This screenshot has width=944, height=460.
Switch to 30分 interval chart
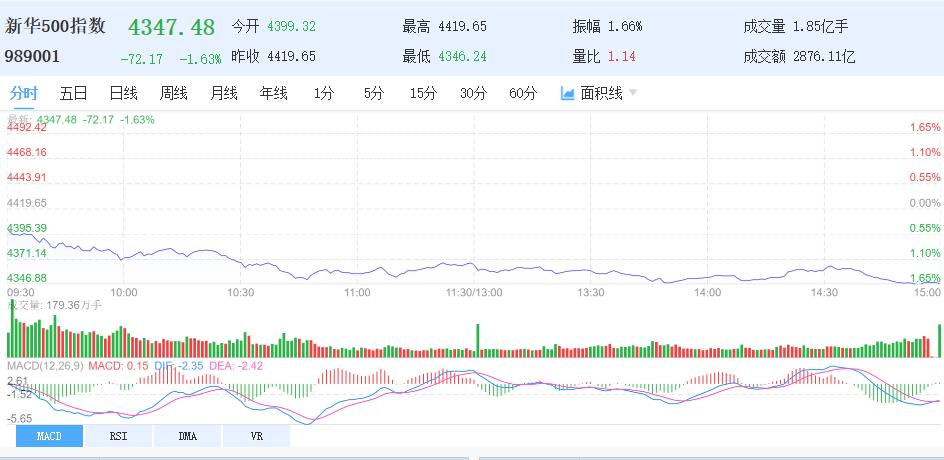click(x=473, y=93)
